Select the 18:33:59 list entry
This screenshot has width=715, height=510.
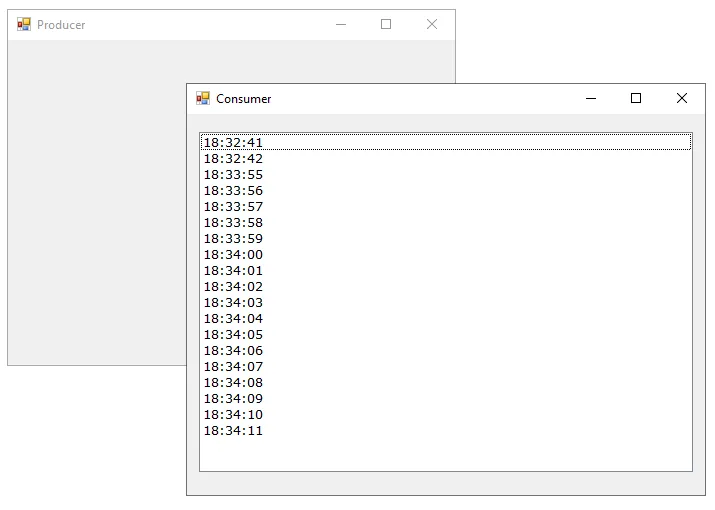click(x=446, y=238)
